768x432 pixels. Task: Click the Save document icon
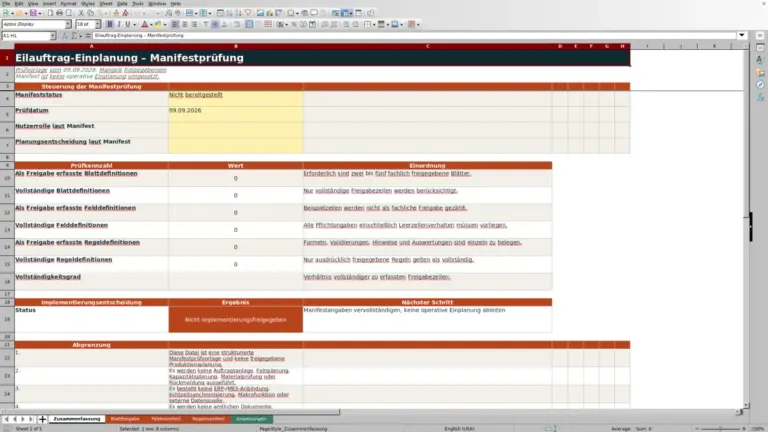33,13
